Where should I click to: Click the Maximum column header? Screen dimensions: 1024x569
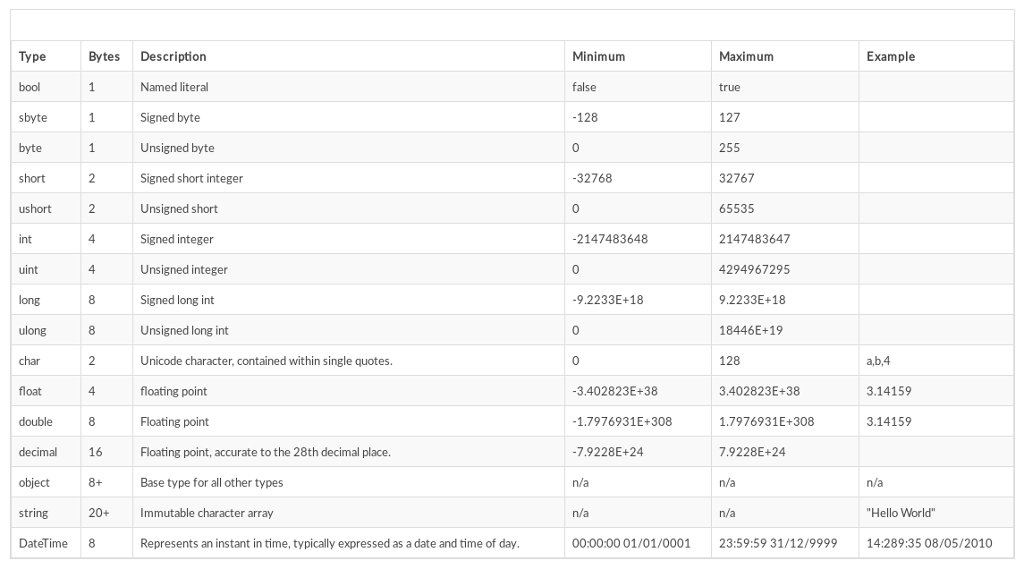tap(746, 57)
